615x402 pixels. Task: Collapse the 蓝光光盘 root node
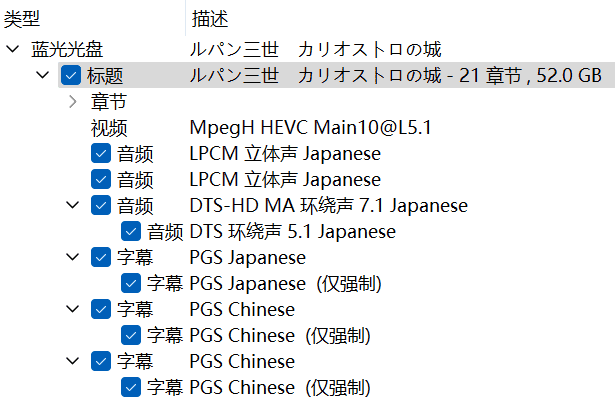click(11, 49)
